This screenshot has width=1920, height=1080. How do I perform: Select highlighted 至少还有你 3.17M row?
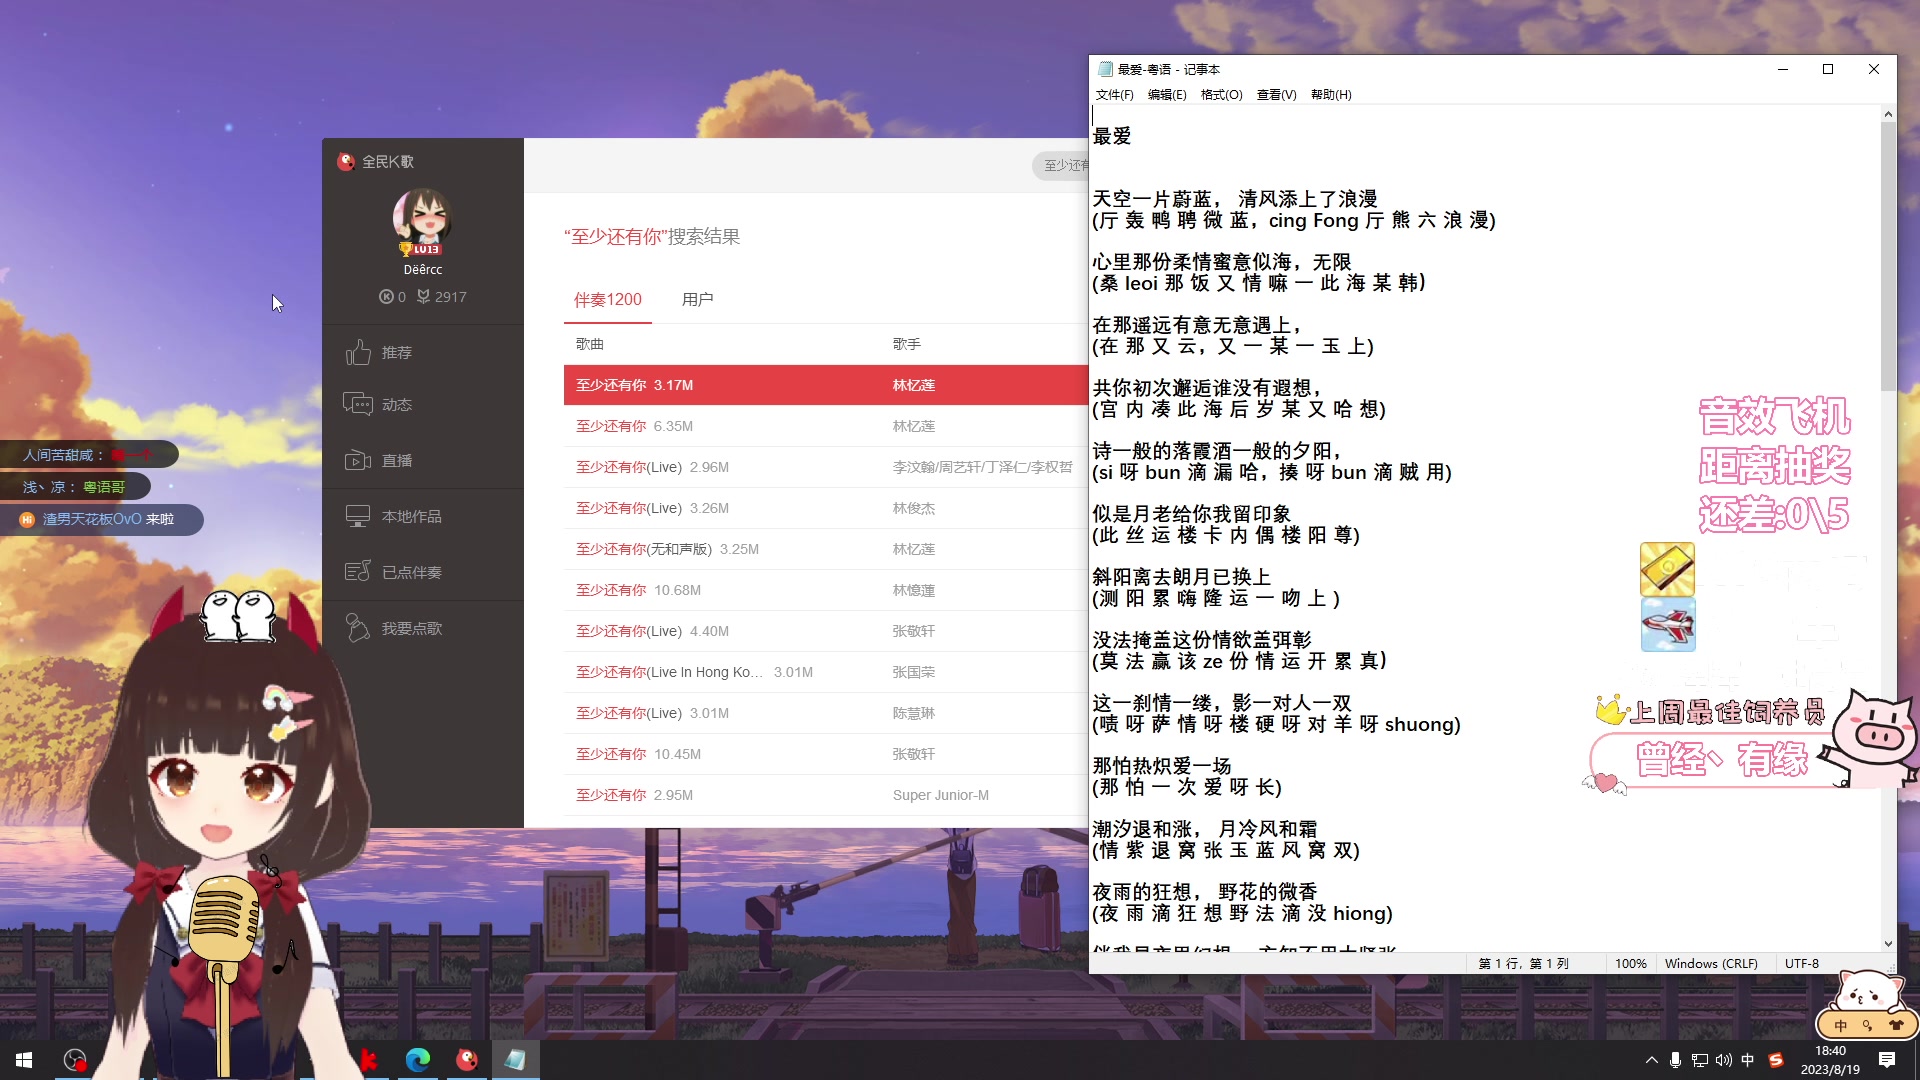[x=826, y=385]
